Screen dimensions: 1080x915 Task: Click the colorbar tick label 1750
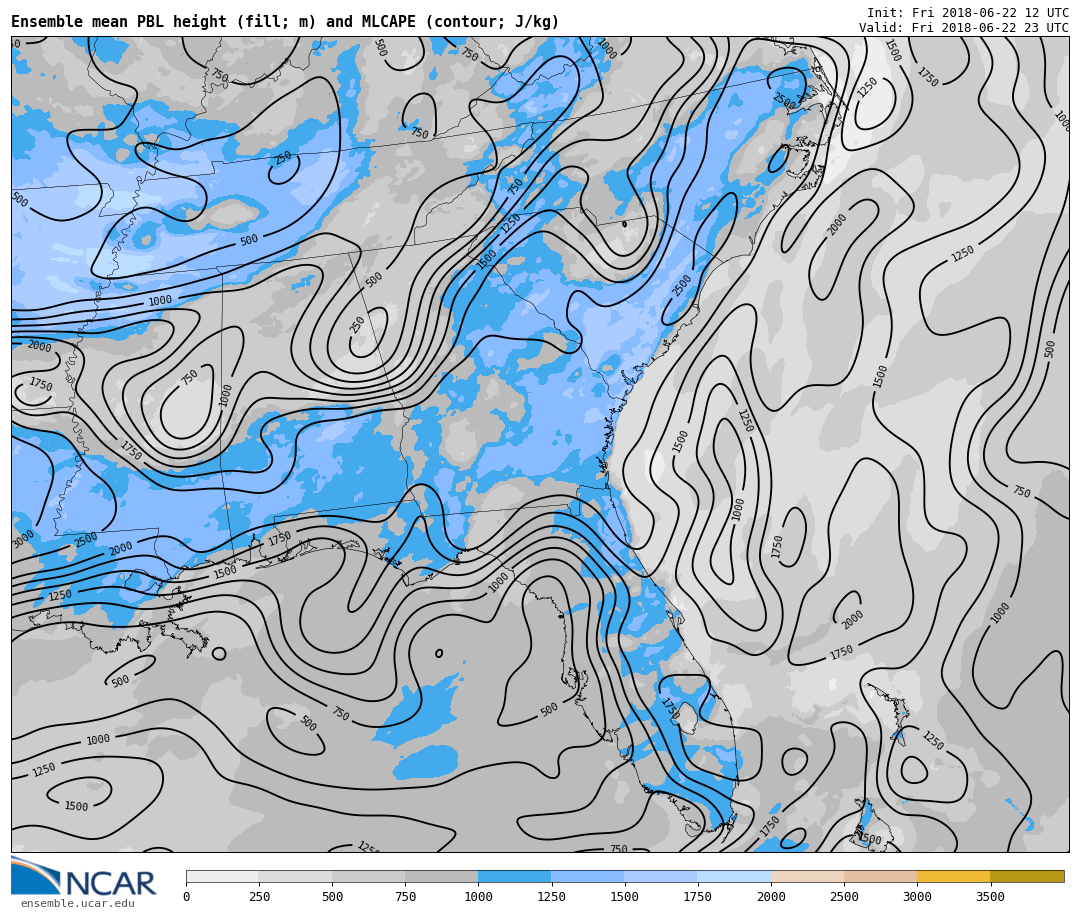tap(698, 896)
